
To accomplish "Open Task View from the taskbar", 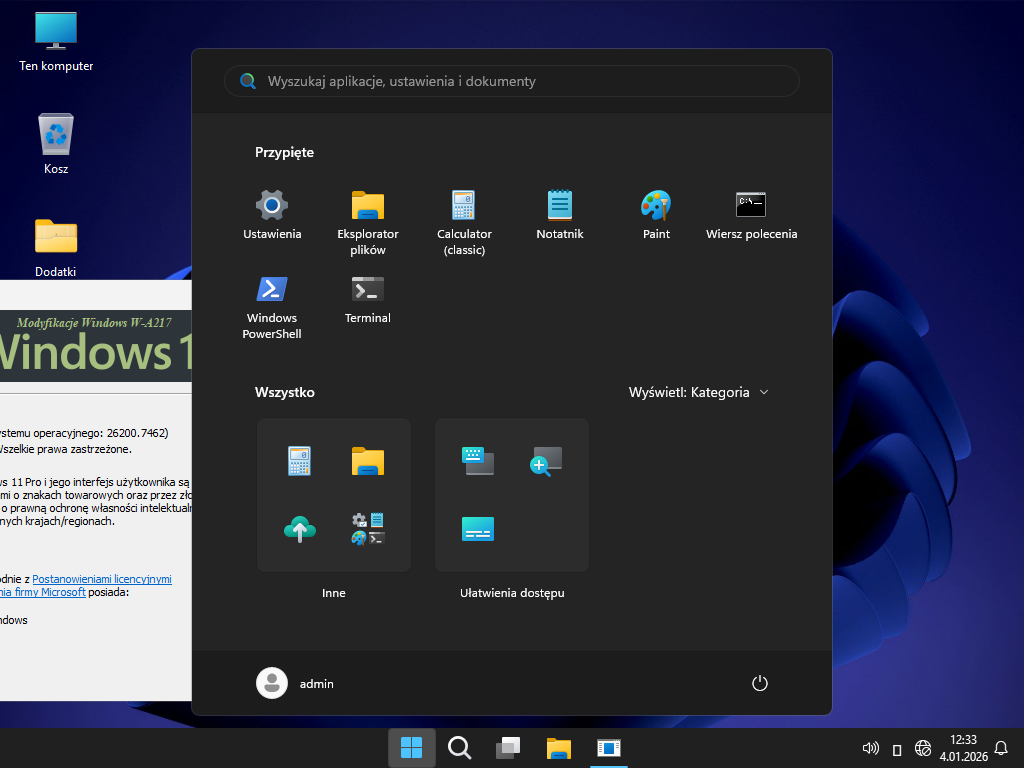I will [508, 747].
